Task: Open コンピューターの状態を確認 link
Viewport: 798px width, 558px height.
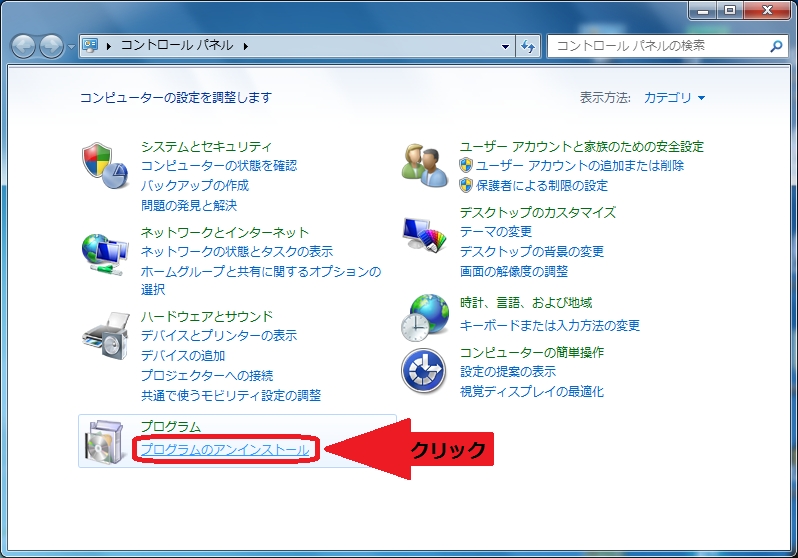Action: click(219, 165)
